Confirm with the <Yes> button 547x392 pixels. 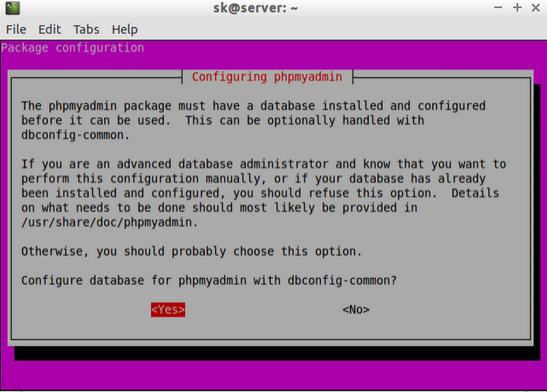pyautogui.click(x=168, y=310)
